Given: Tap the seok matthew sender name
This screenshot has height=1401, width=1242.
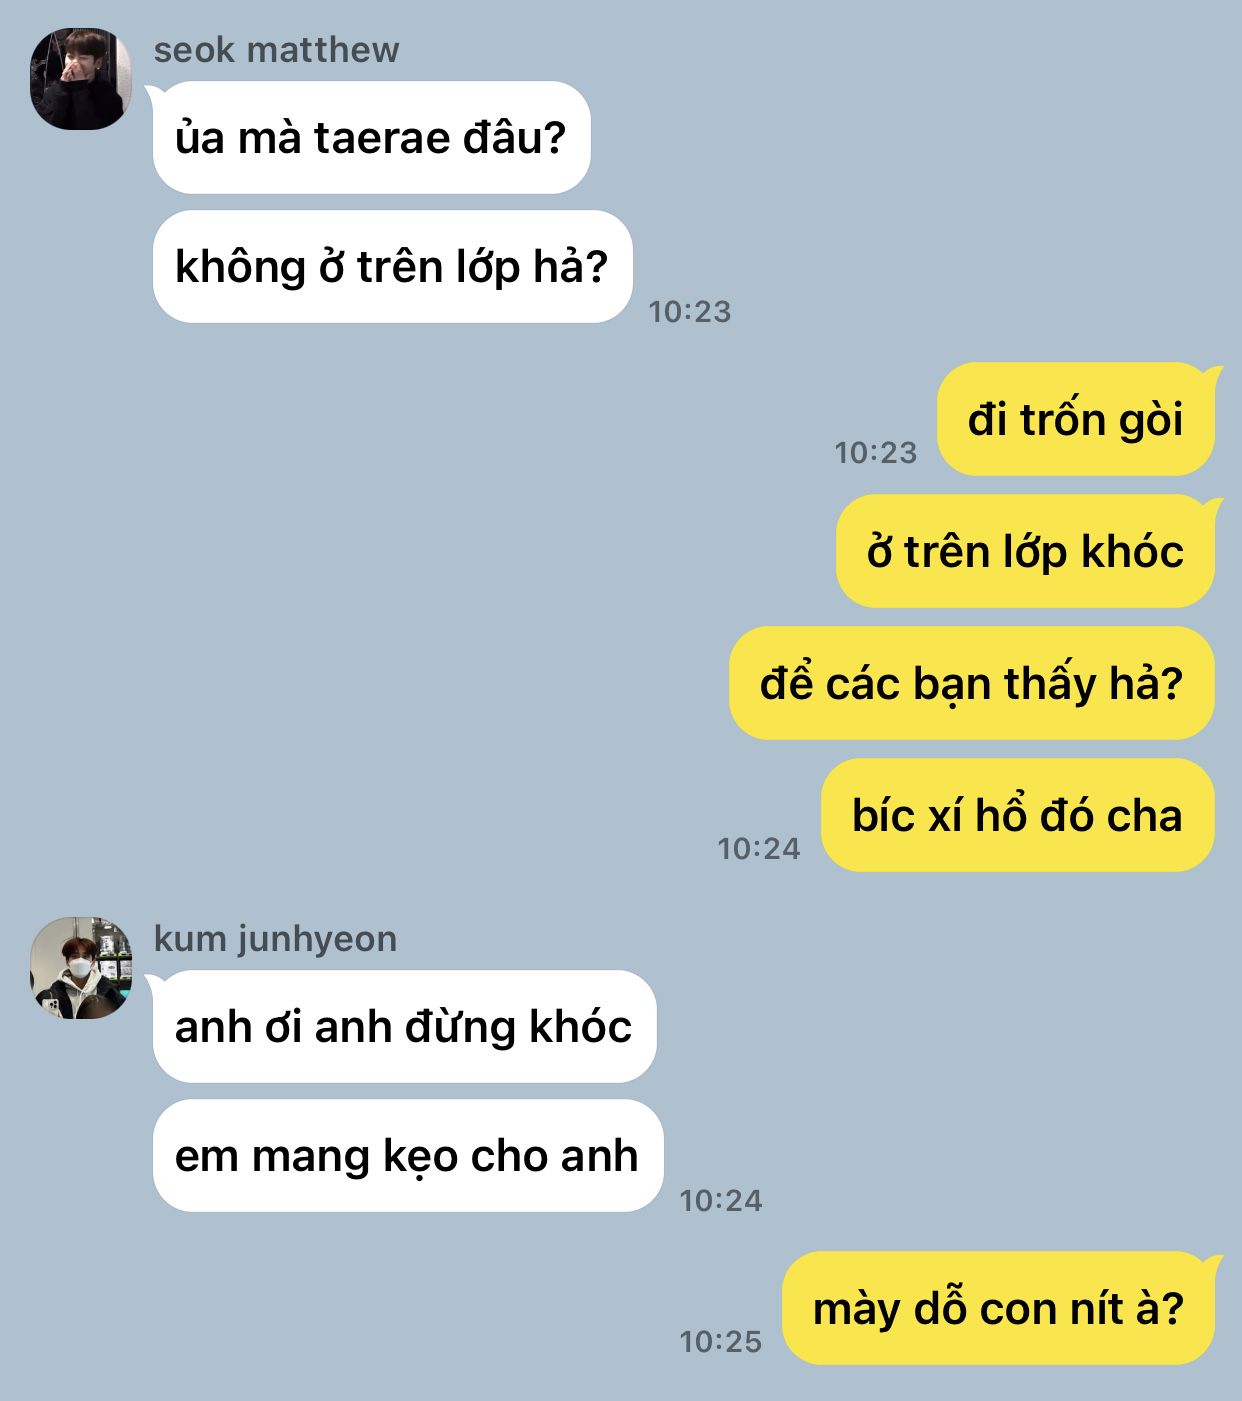Looking at the screenshot, I should point(276,49).
